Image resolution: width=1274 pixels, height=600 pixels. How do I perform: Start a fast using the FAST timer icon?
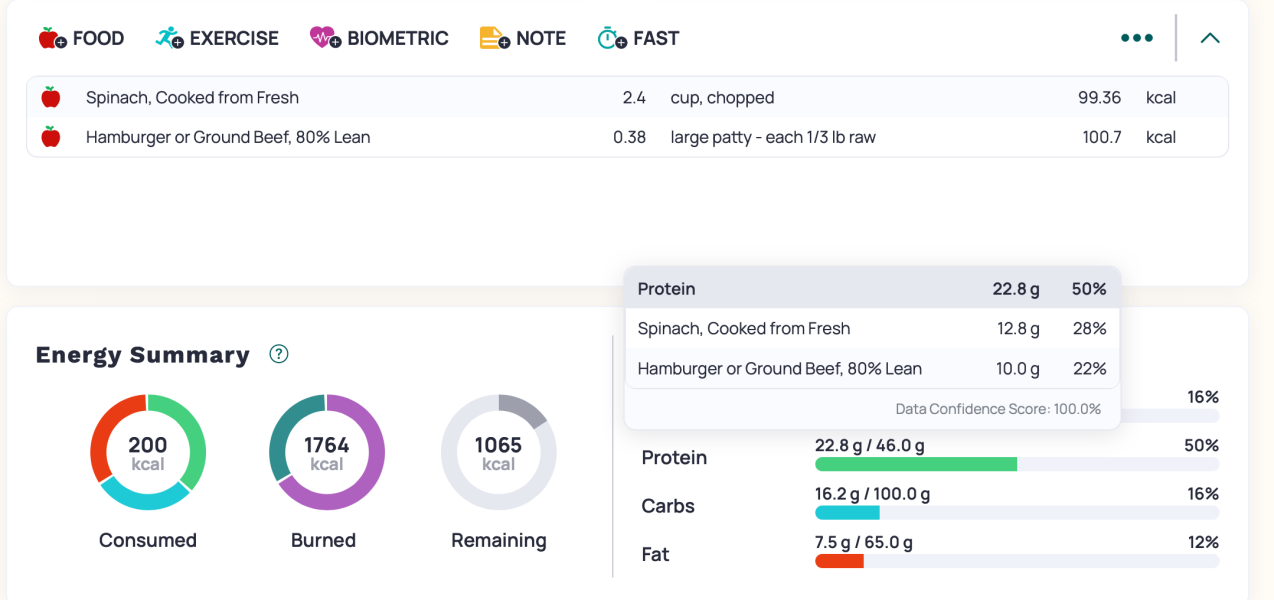pyautogui.click(x=609, y=37)
